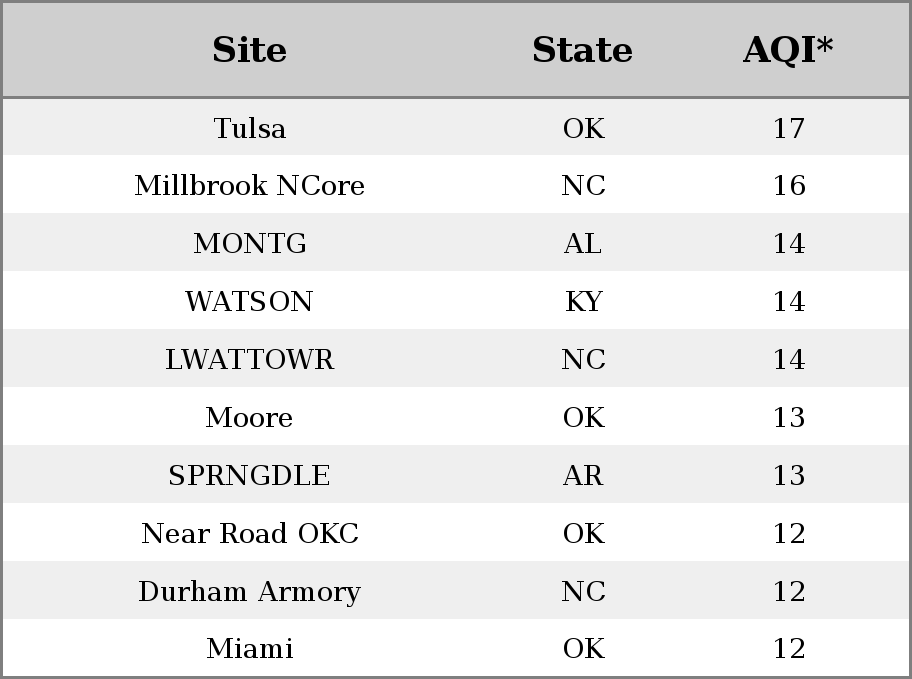Click the AQI value 16 for Millbrook
Image resolution: width=912 pixels, height=679 pixels.
(789, 186)
